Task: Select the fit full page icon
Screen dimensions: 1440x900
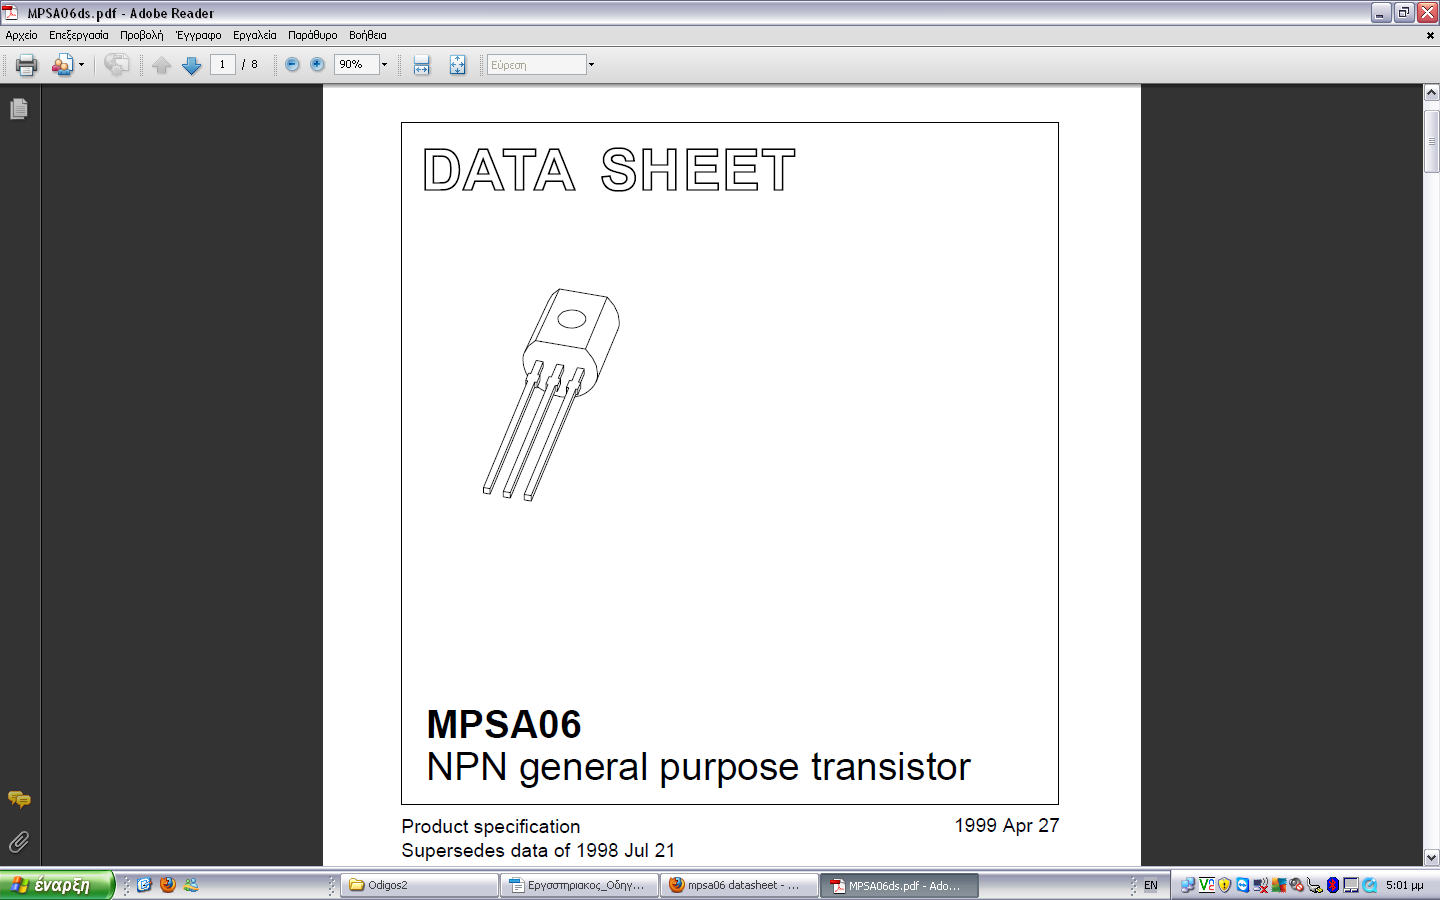Action: point(457,65)
